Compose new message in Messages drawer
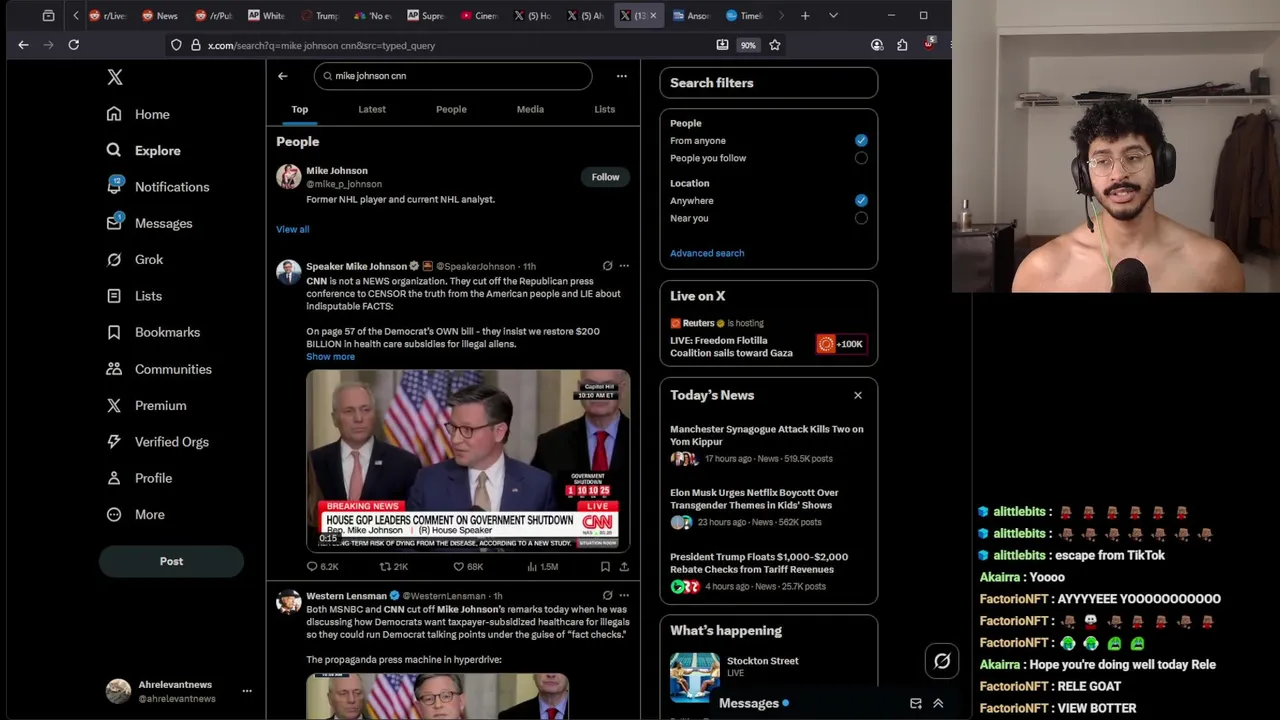The image size is (1280, 720). point(916,704)
